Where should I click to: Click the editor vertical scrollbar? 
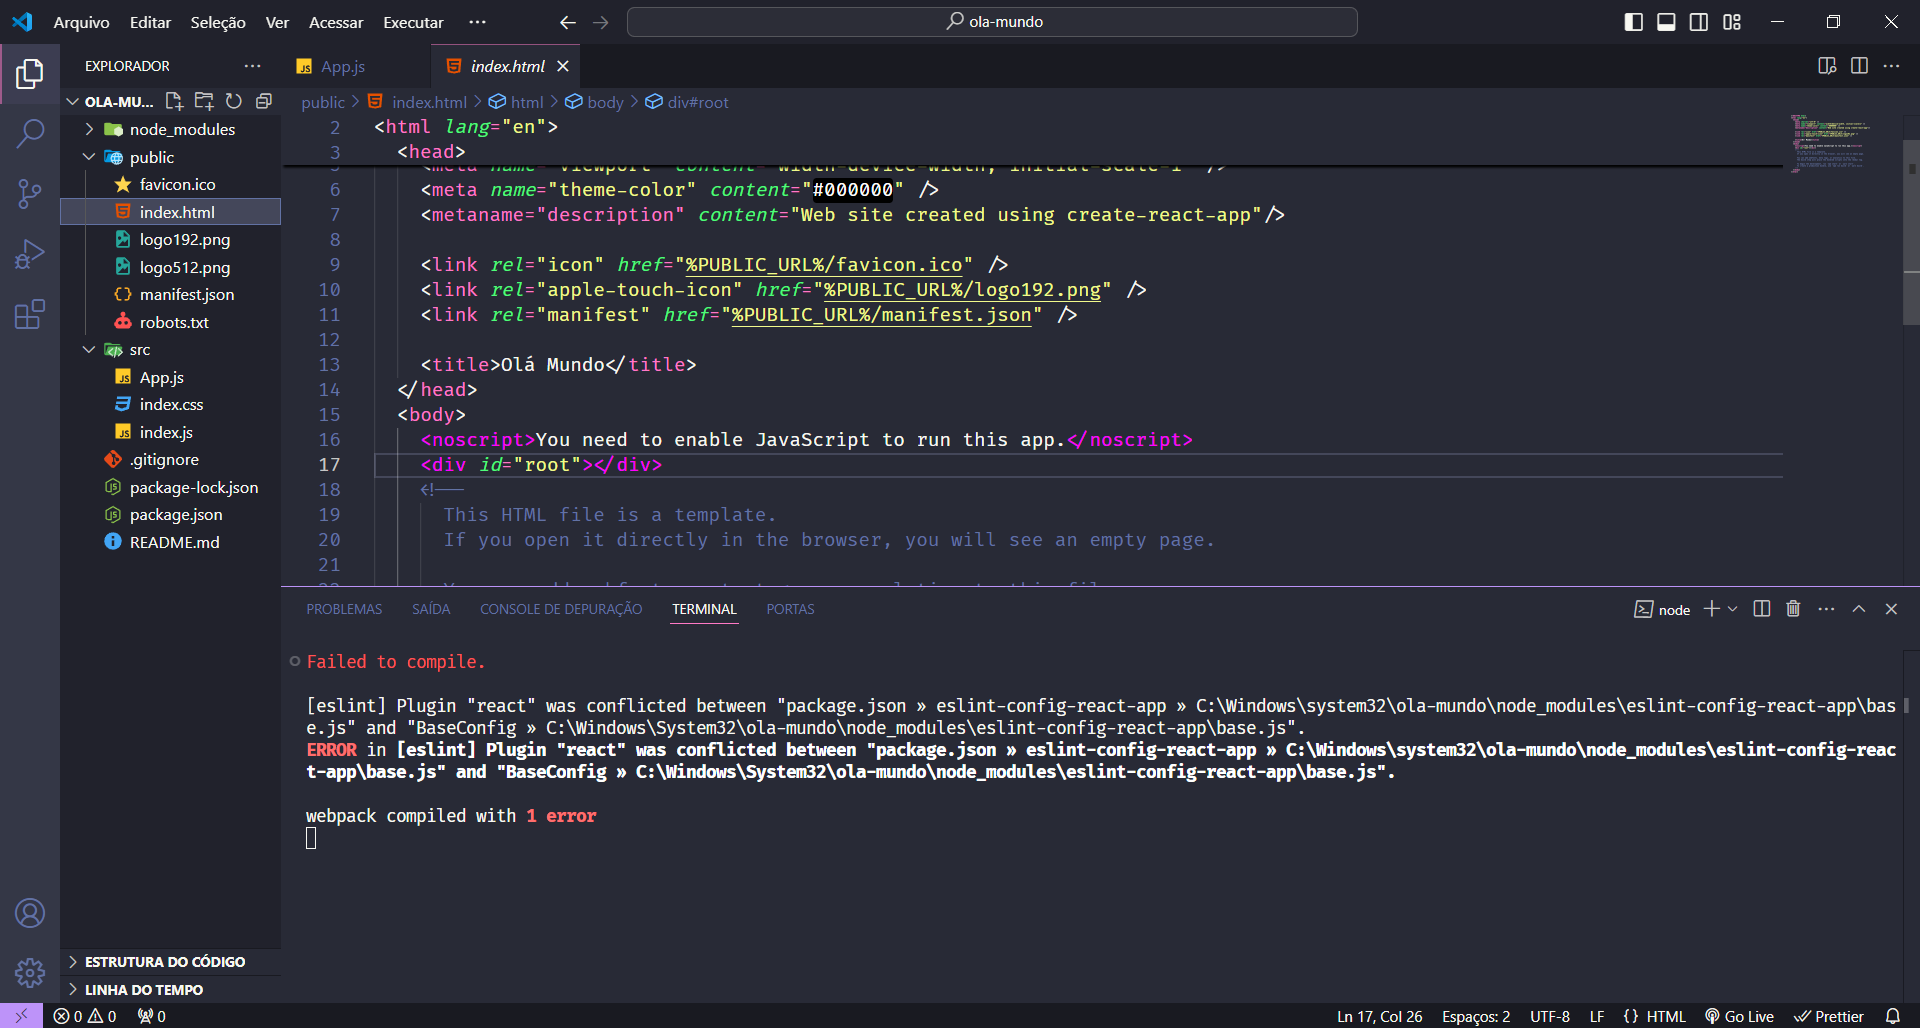tap(1911, 232)
